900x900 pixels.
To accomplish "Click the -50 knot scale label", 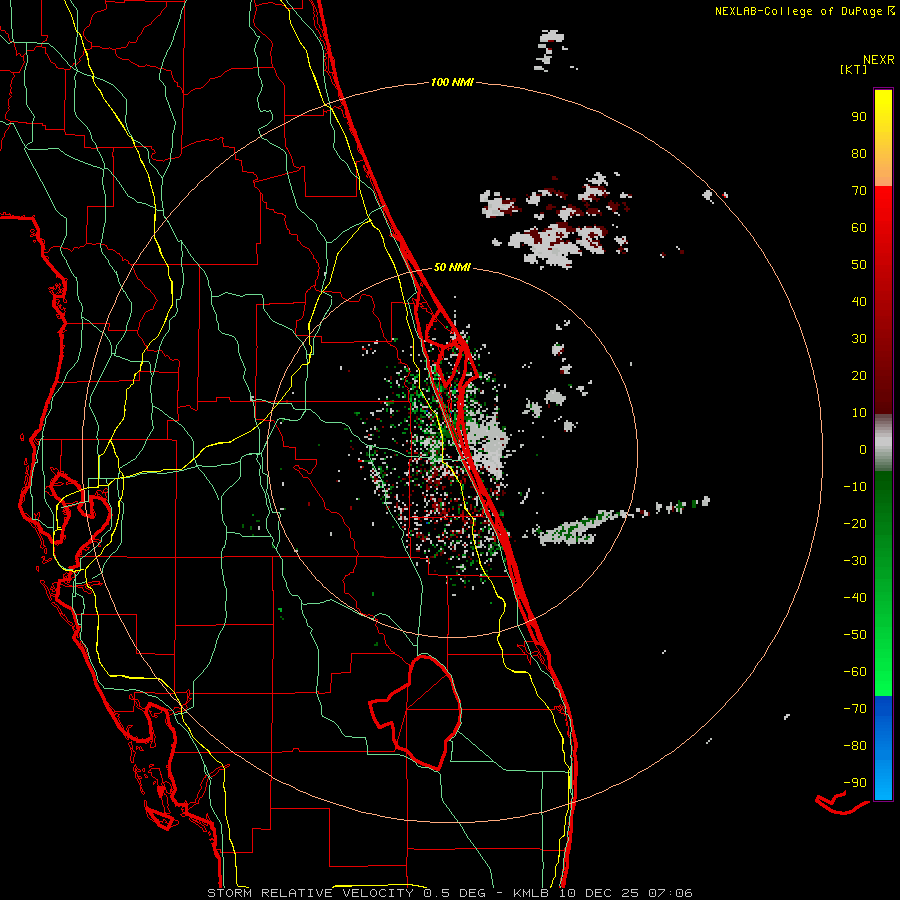I will click(x=855, y=635).
